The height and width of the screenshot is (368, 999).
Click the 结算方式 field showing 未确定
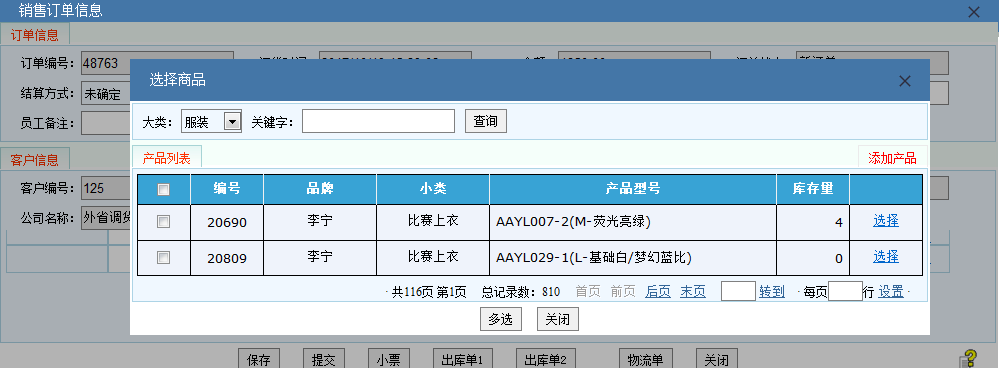105,94
